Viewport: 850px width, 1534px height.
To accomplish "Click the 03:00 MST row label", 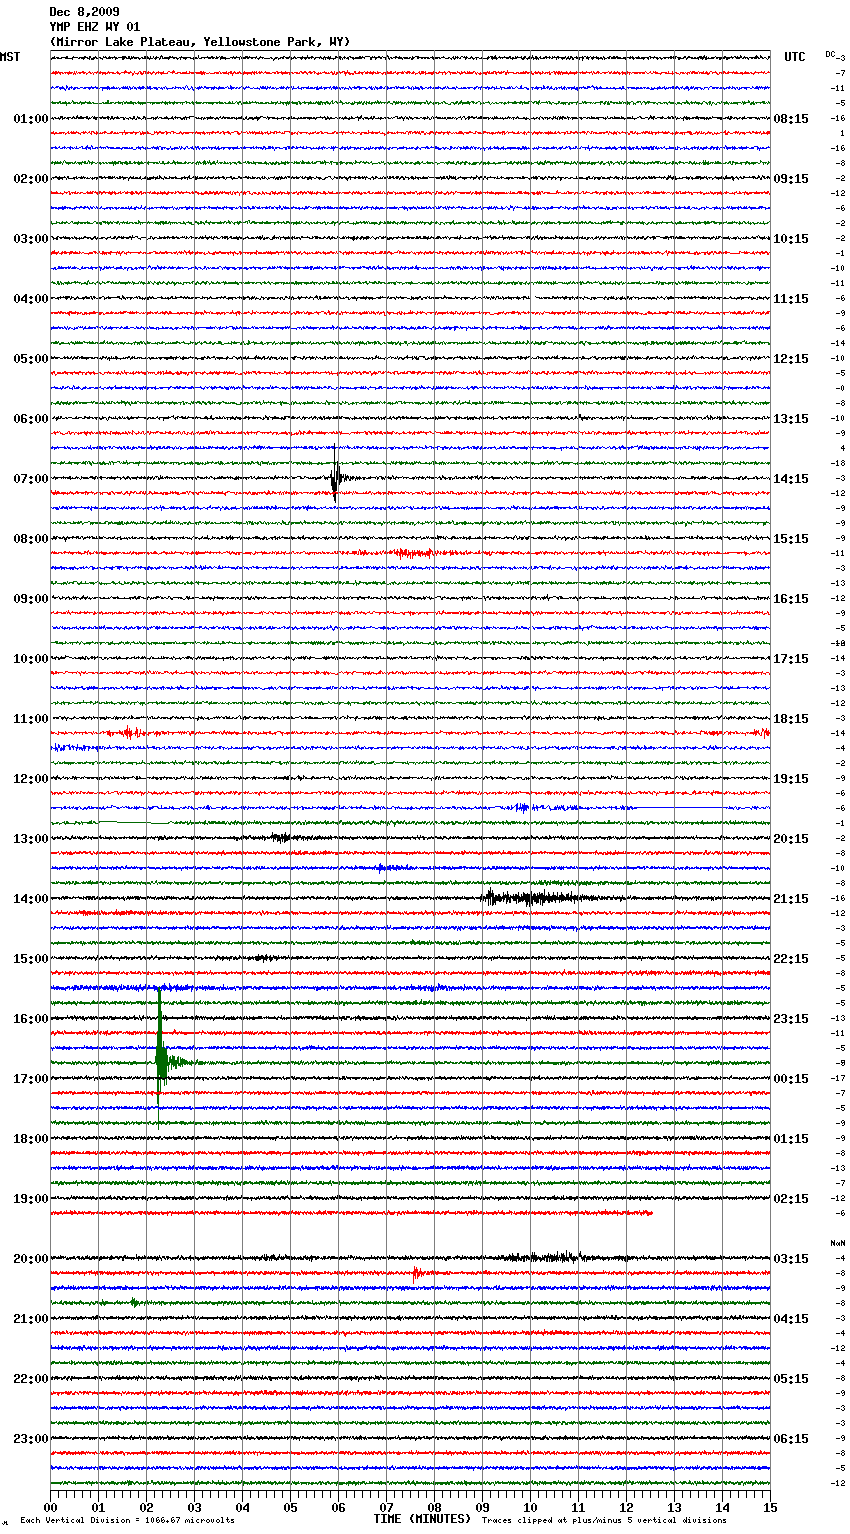I will pyautogui.click(x=31, y=239).
